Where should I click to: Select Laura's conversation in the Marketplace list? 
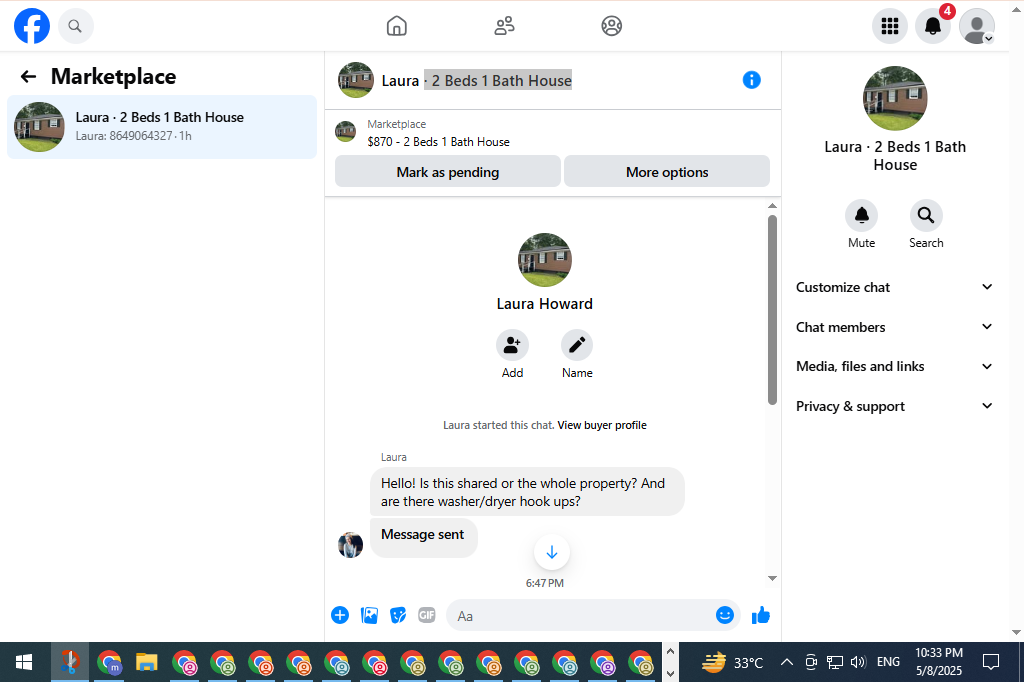(x=162, y=127)
